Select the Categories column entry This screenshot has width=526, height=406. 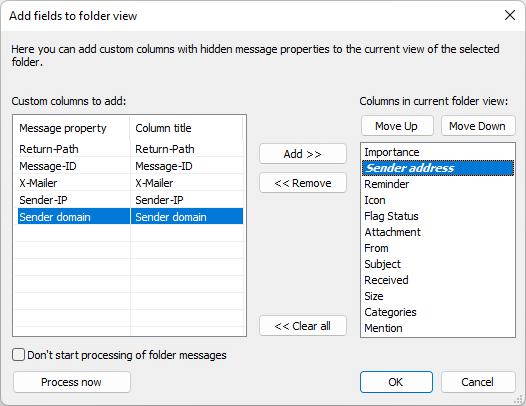438,312
